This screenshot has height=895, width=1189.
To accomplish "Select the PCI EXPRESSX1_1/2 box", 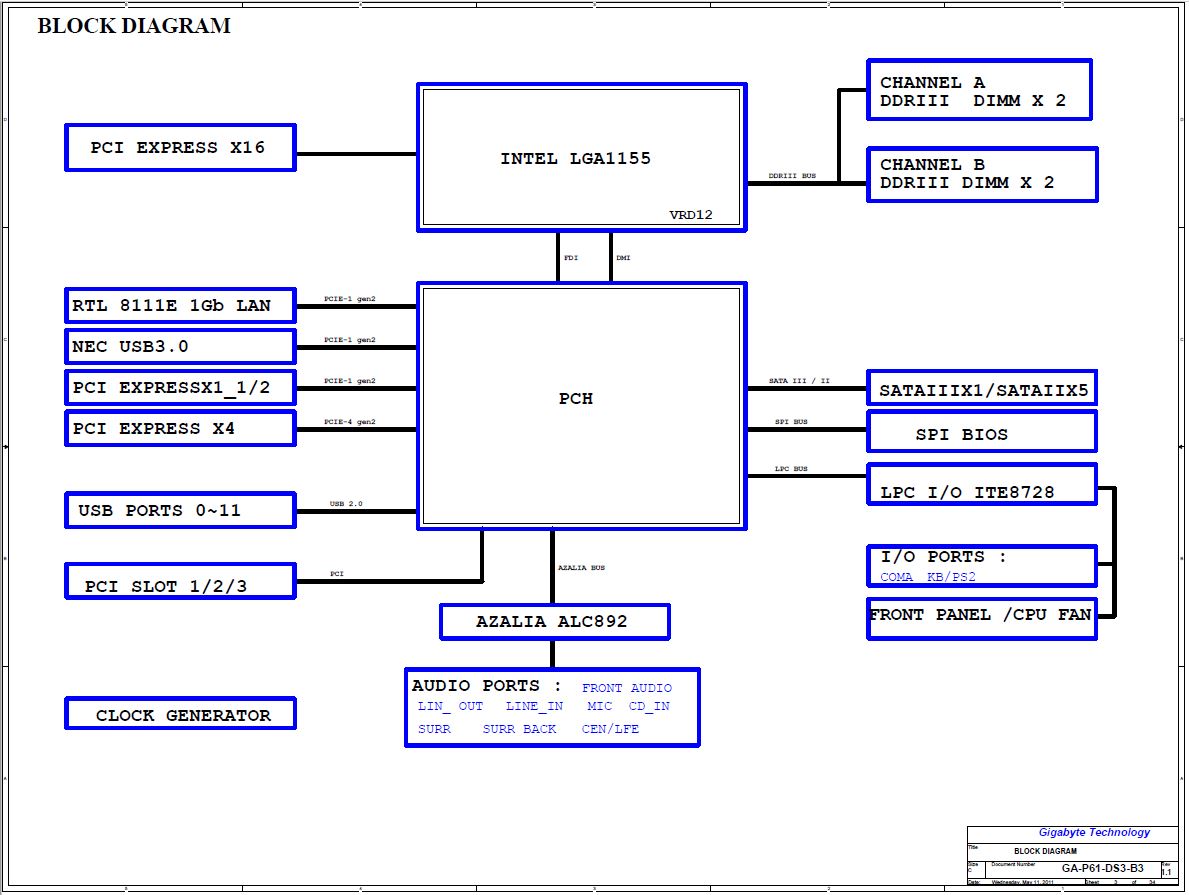I will click(180, 387).
